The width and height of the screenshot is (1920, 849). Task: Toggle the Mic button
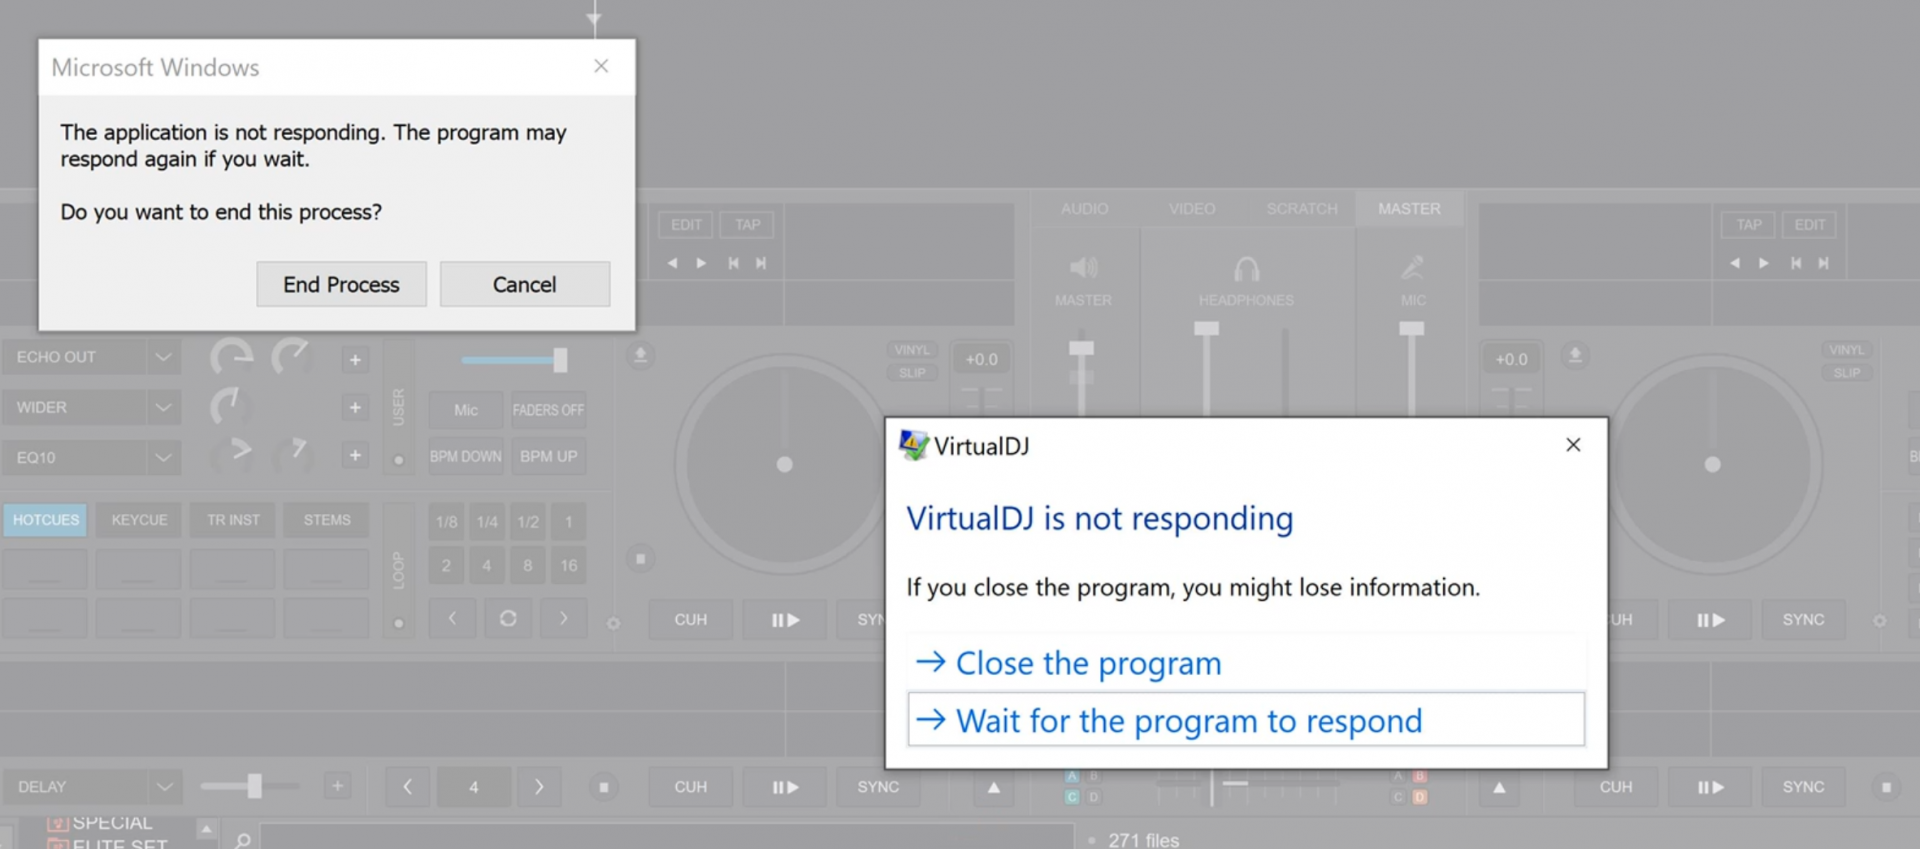point(466,410)
